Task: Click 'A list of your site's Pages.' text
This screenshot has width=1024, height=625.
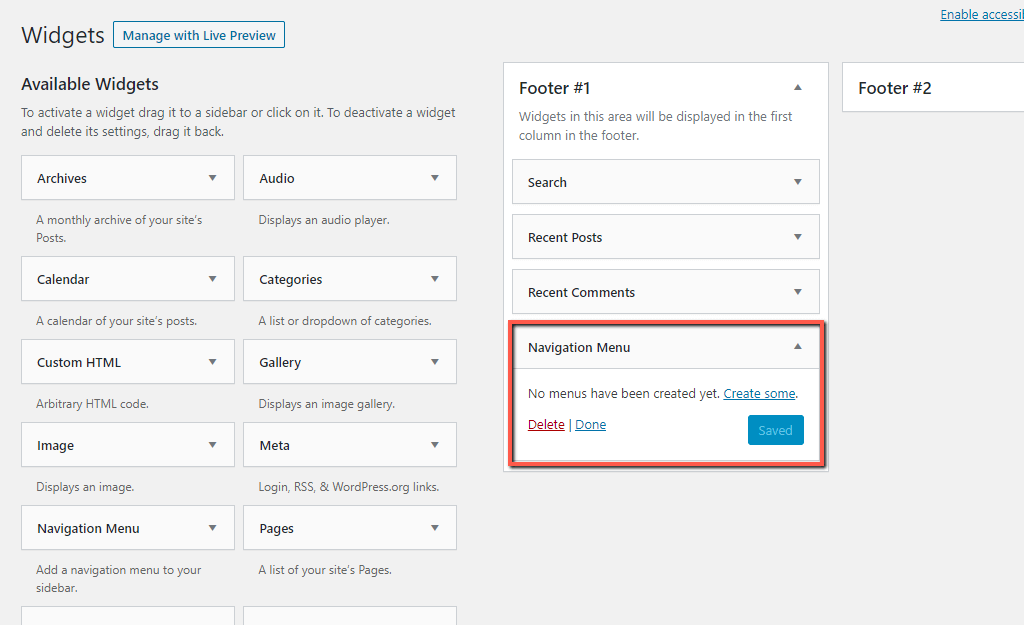Action: point(325,570)
